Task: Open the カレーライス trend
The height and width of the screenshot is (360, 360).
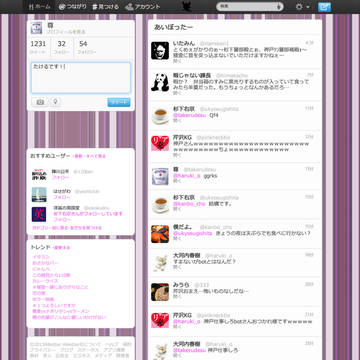Action: pos(44,281)
